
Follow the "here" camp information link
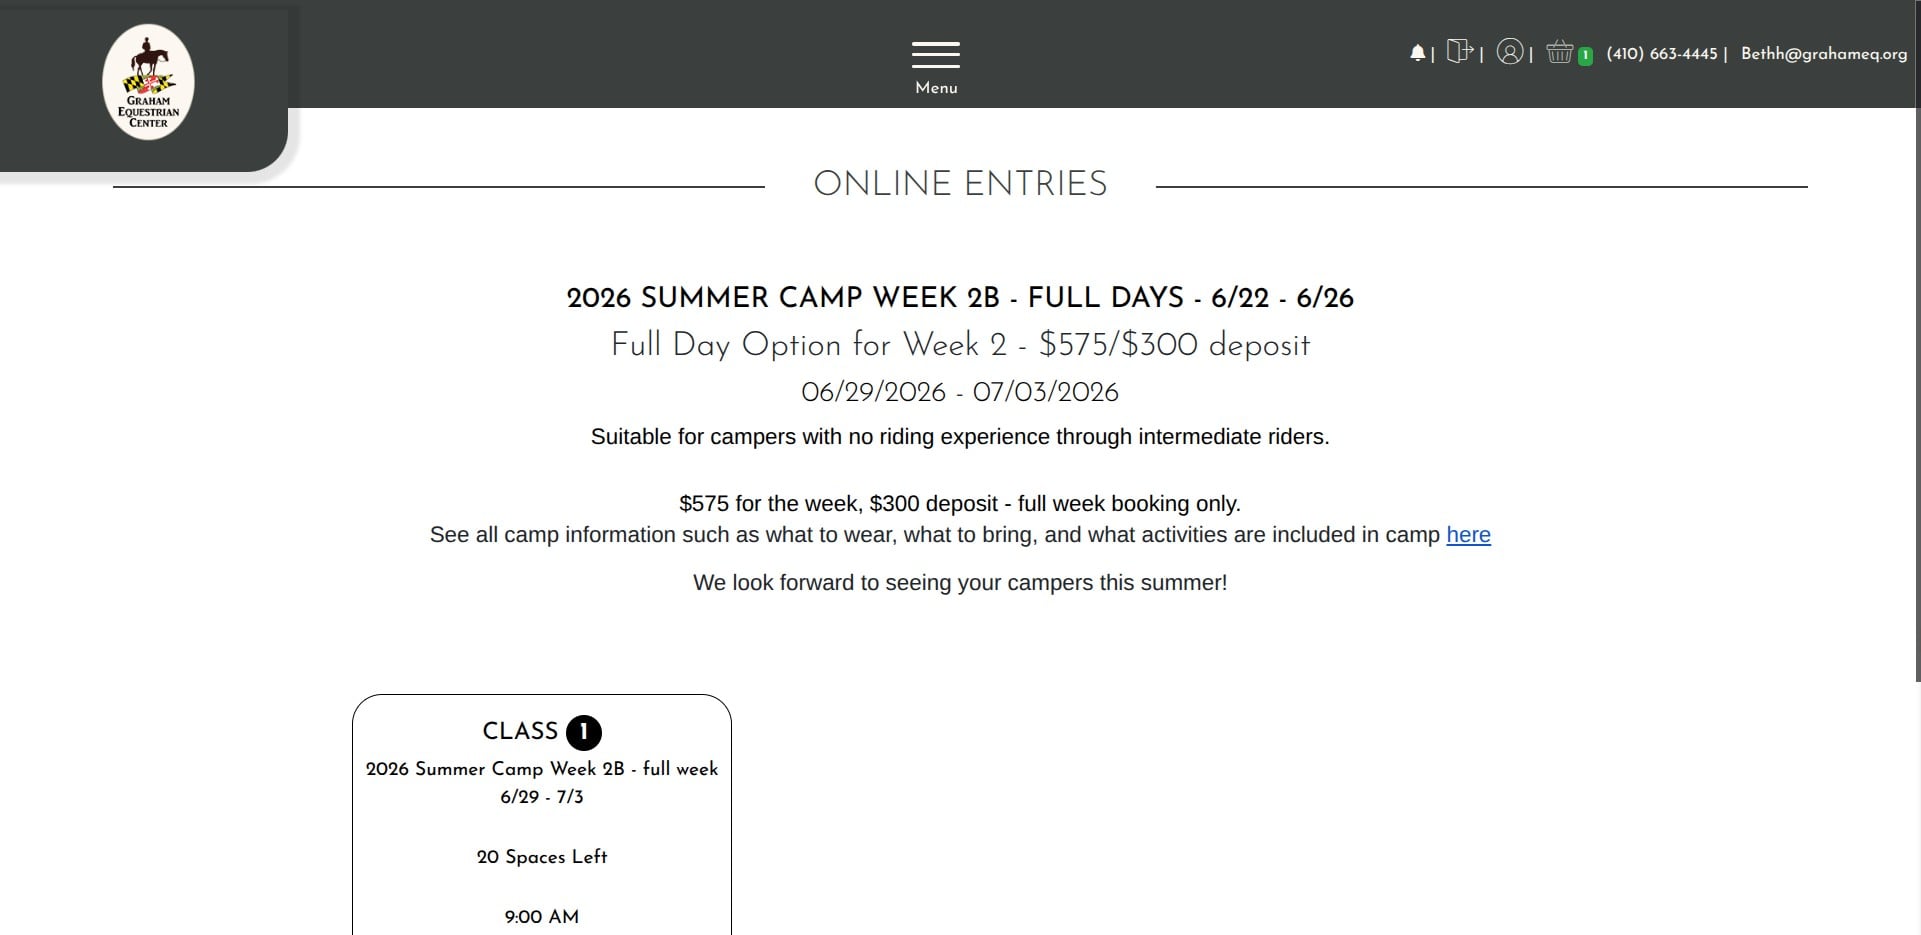(x=1467, y=535)
